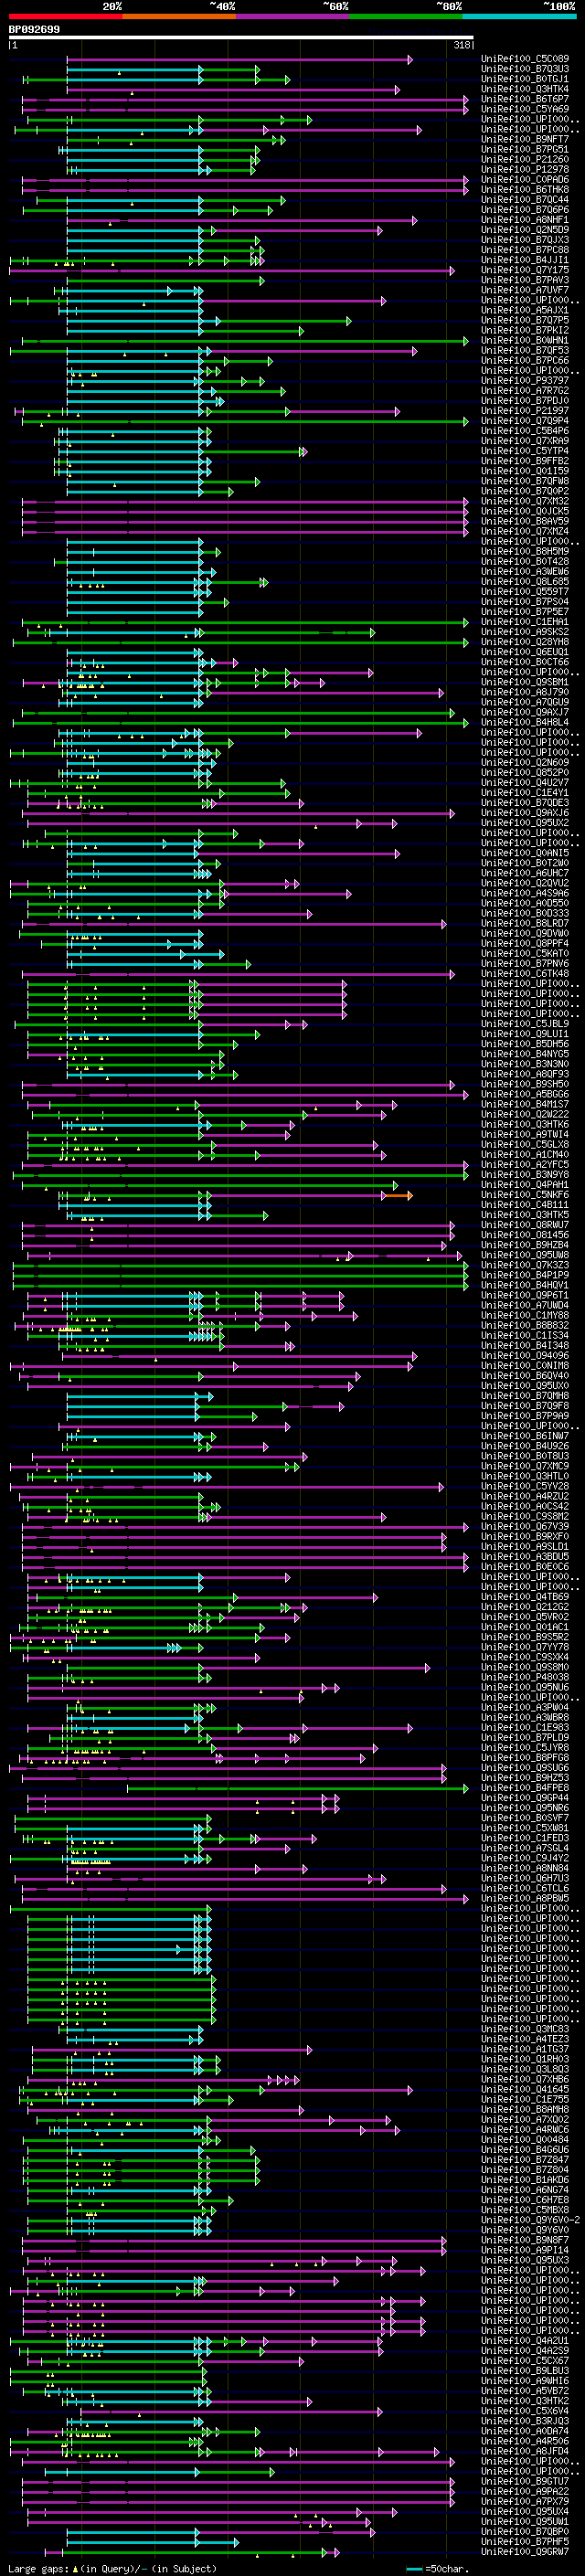This screenshot has height=2576, width=585.
Task: Click the white query sequence bar
Action: 241,38
